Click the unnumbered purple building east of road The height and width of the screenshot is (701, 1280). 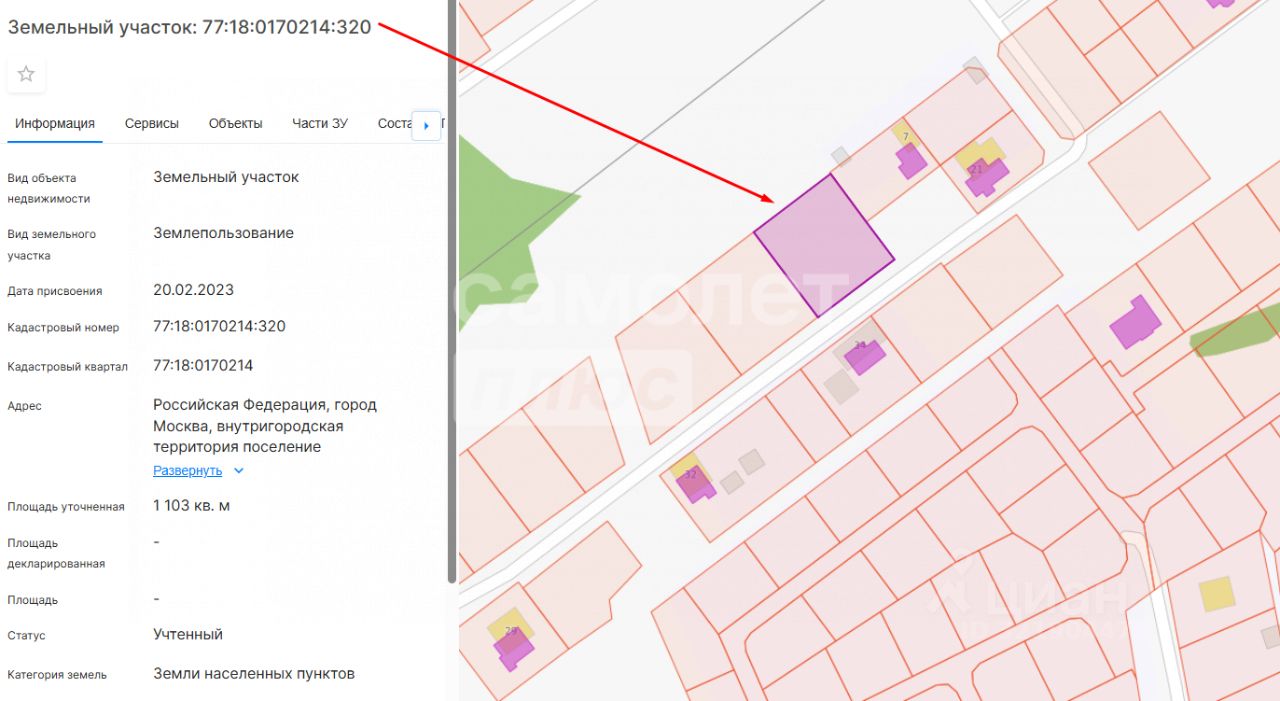coord(1135,323)
